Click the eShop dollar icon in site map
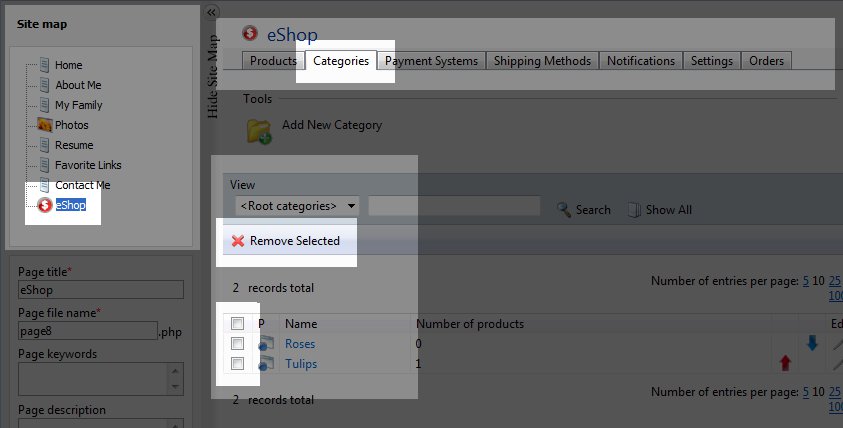The height and width of the screenshot is (428, 843). pyautogui.click(x=45, y=205)
